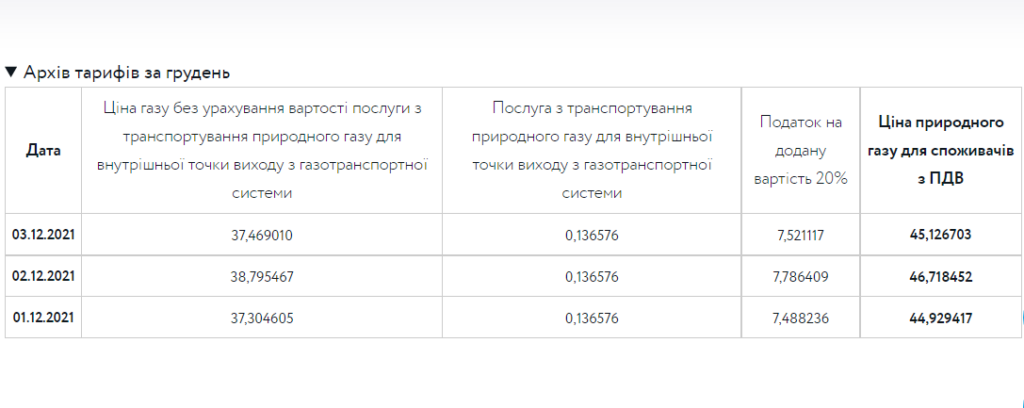This screenshot has width=1024, height=408.
Task: Click the gas price value 37,304605
Action: tap(262, 319)
